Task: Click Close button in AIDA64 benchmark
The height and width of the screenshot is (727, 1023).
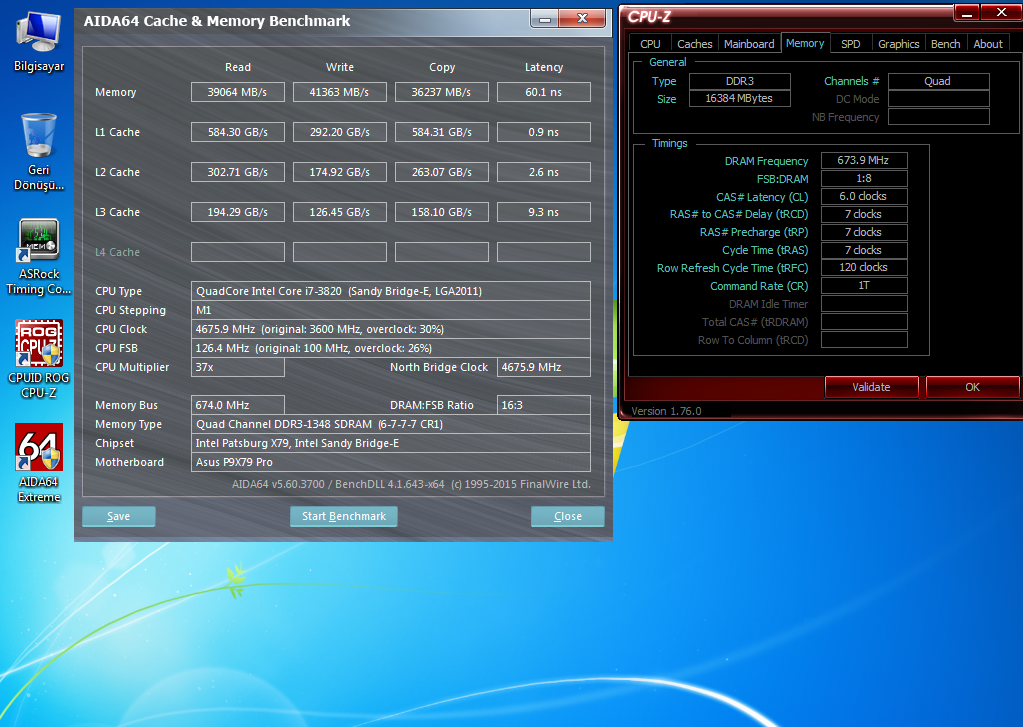Action: (568, 516)
